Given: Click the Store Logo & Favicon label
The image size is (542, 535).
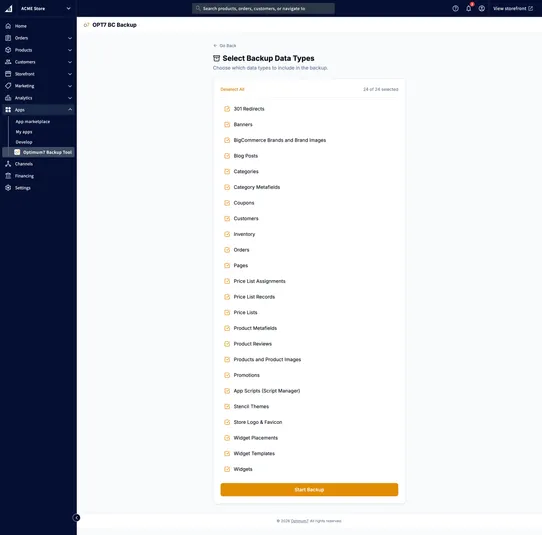Looking at the screenshot, I should tap(258, 422).
